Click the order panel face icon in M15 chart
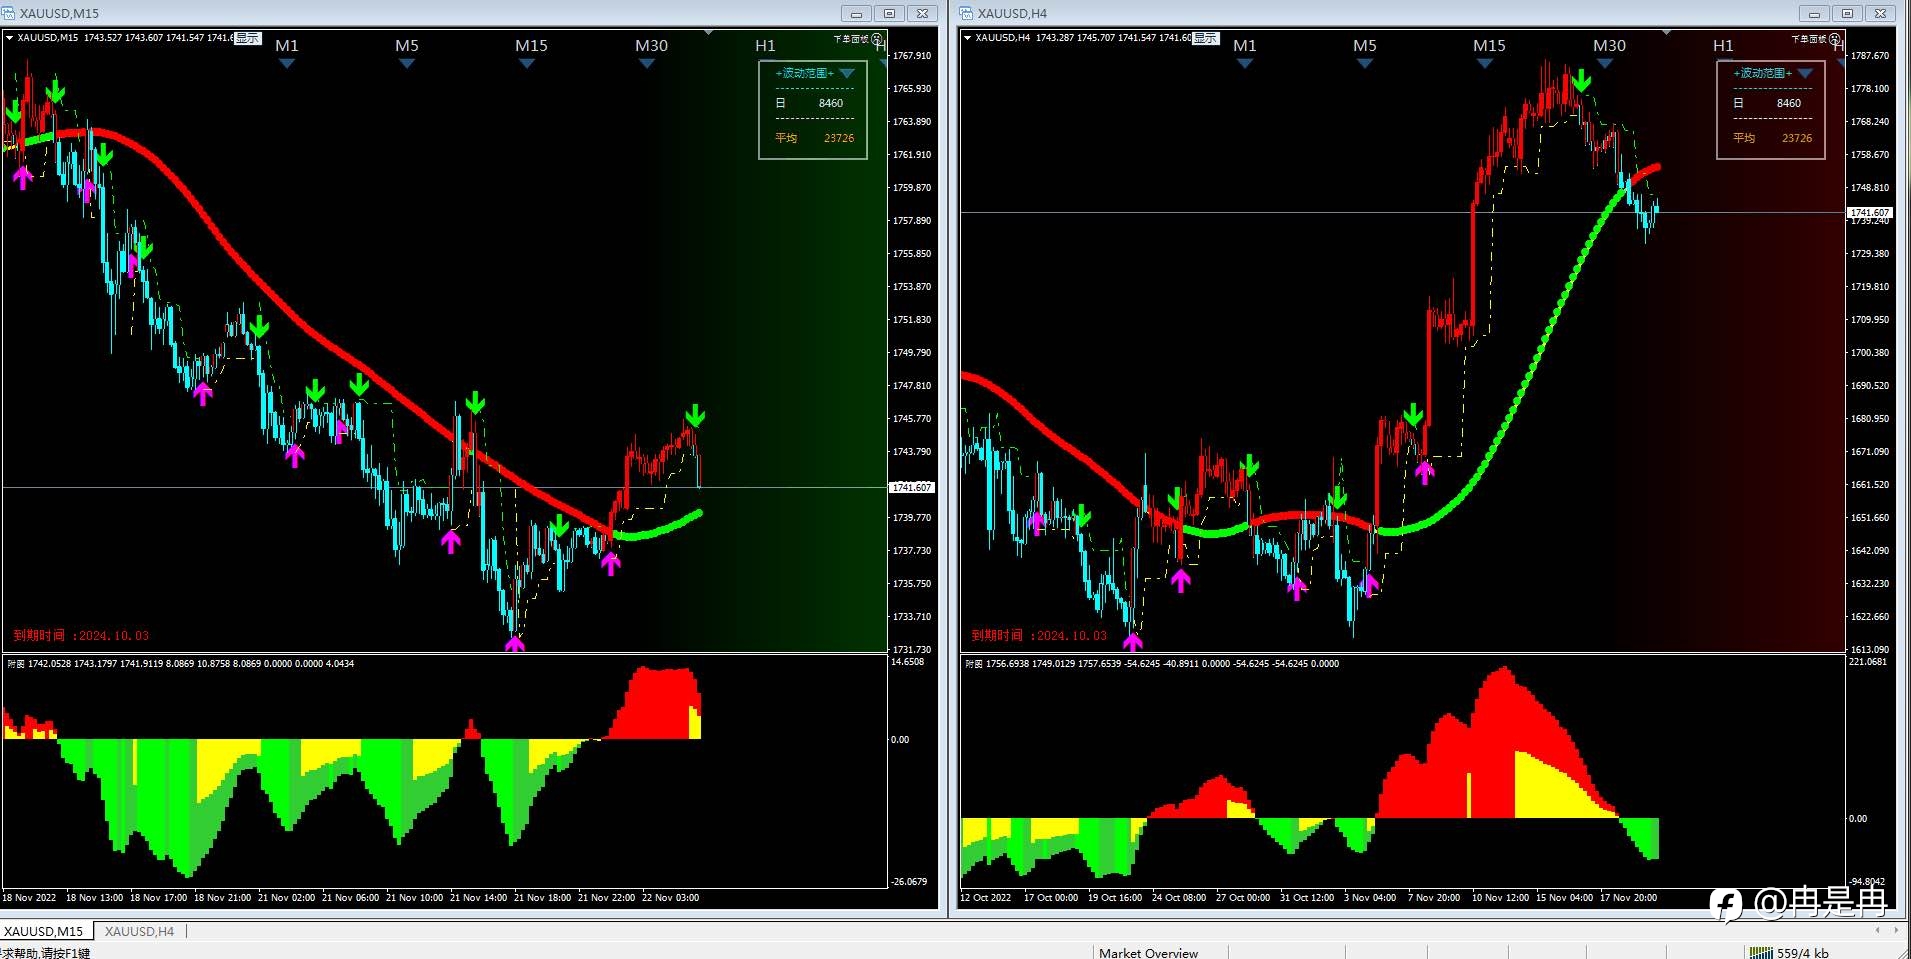Screen dimensions: 1911x959 [x=877, y=39]
